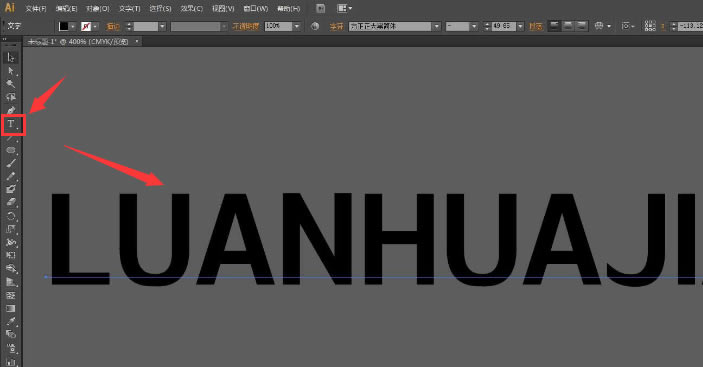Open the 文件(F) menu
Viewport: 703px width, 367px height.
pos(36,9)
